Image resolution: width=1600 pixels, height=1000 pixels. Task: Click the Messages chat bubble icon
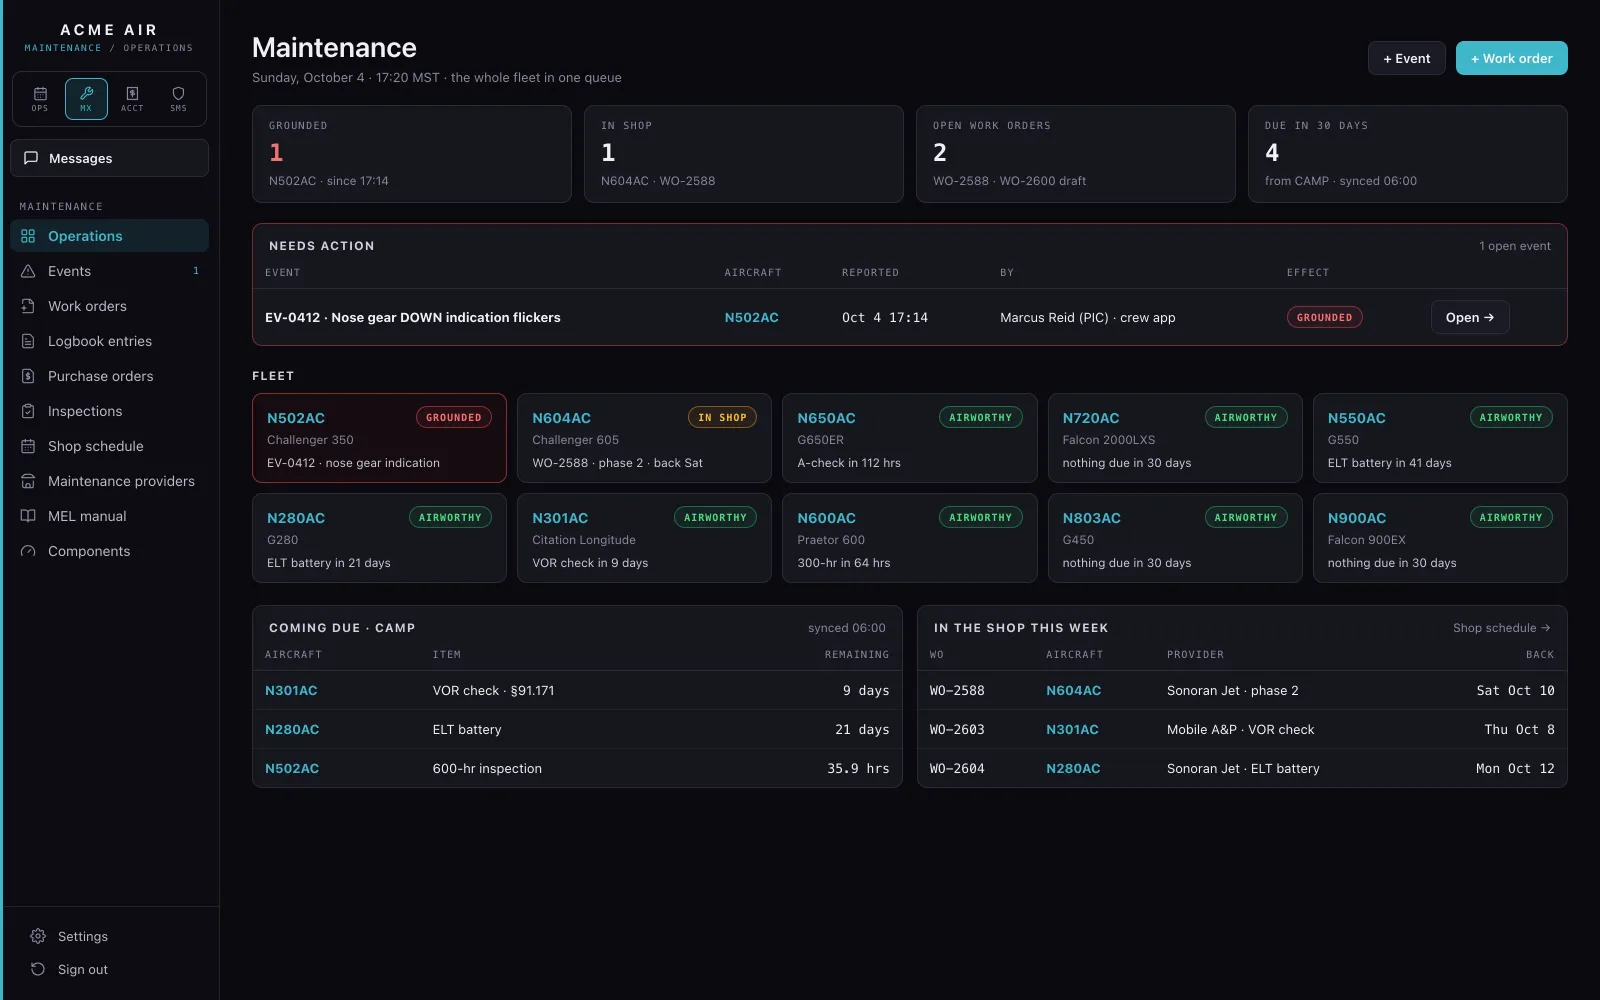tap(31, 158)
